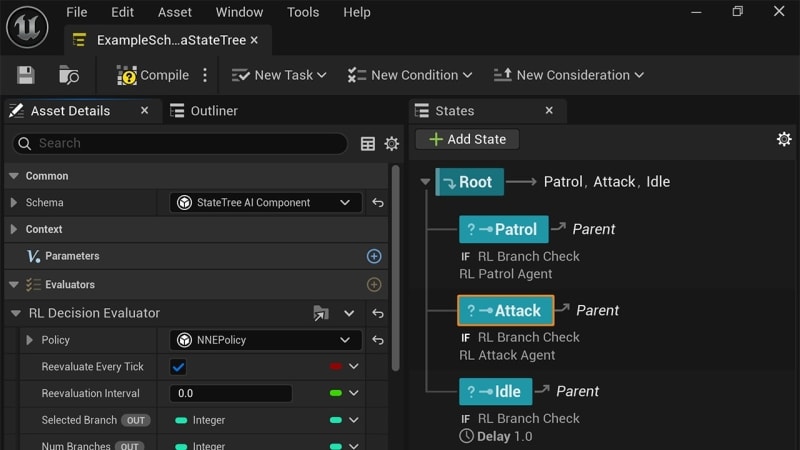
Task: Open the Edit menu
Action: click(x=122, y=12)
